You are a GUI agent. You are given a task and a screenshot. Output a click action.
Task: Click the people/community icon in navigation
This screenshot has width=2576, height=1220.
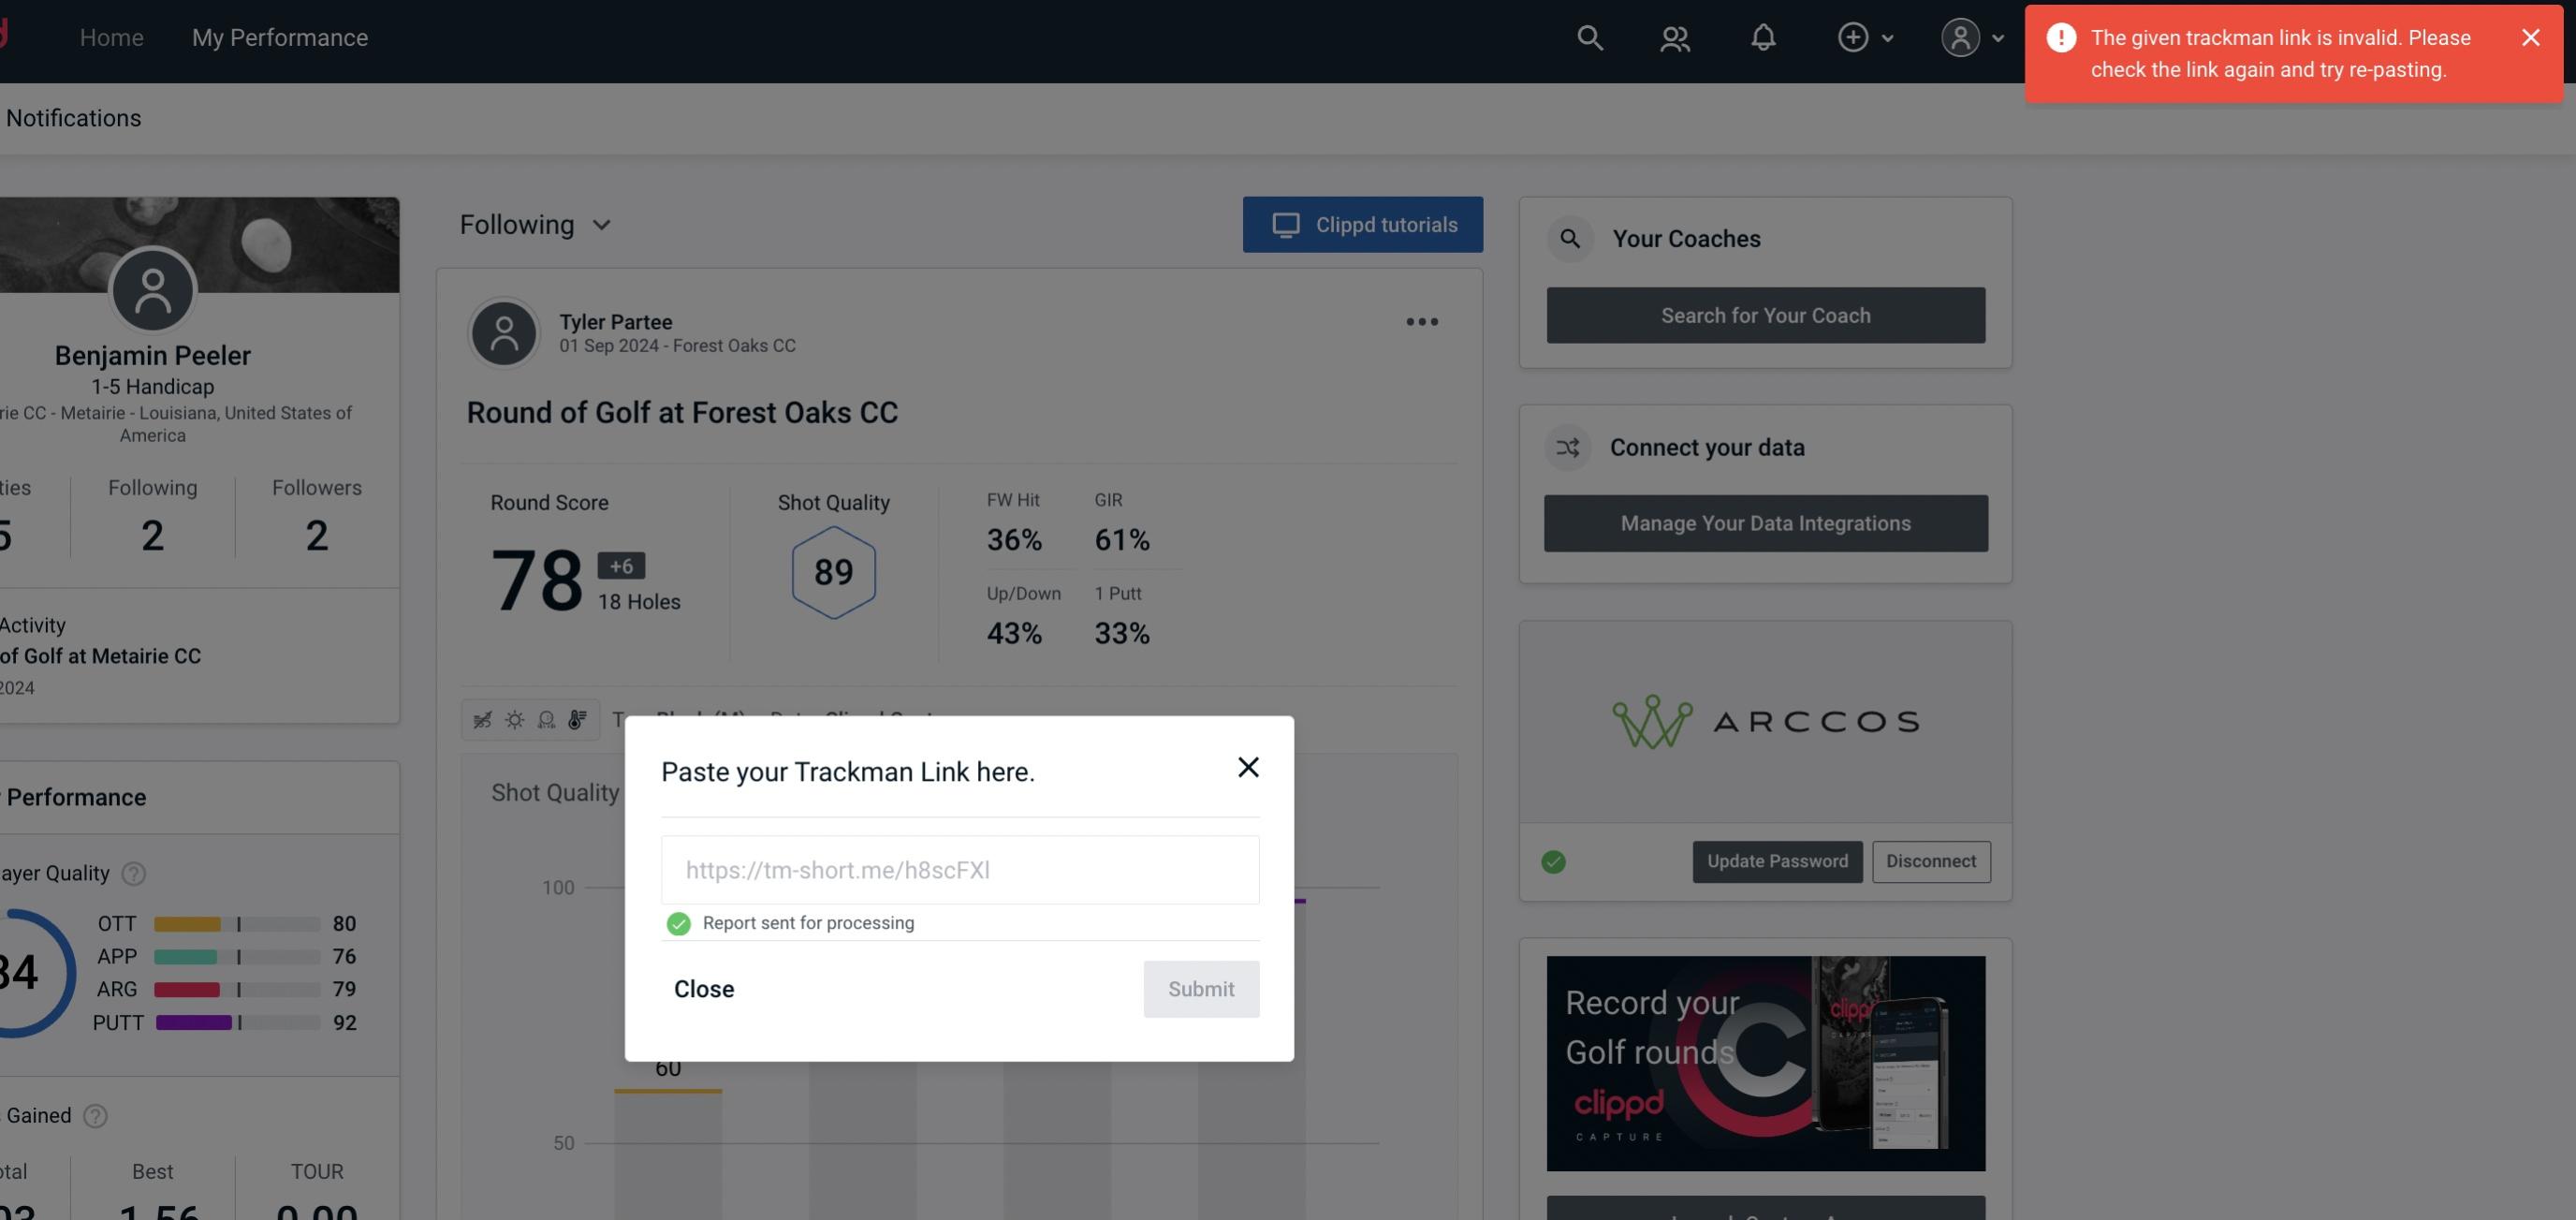pos(1674,37)
